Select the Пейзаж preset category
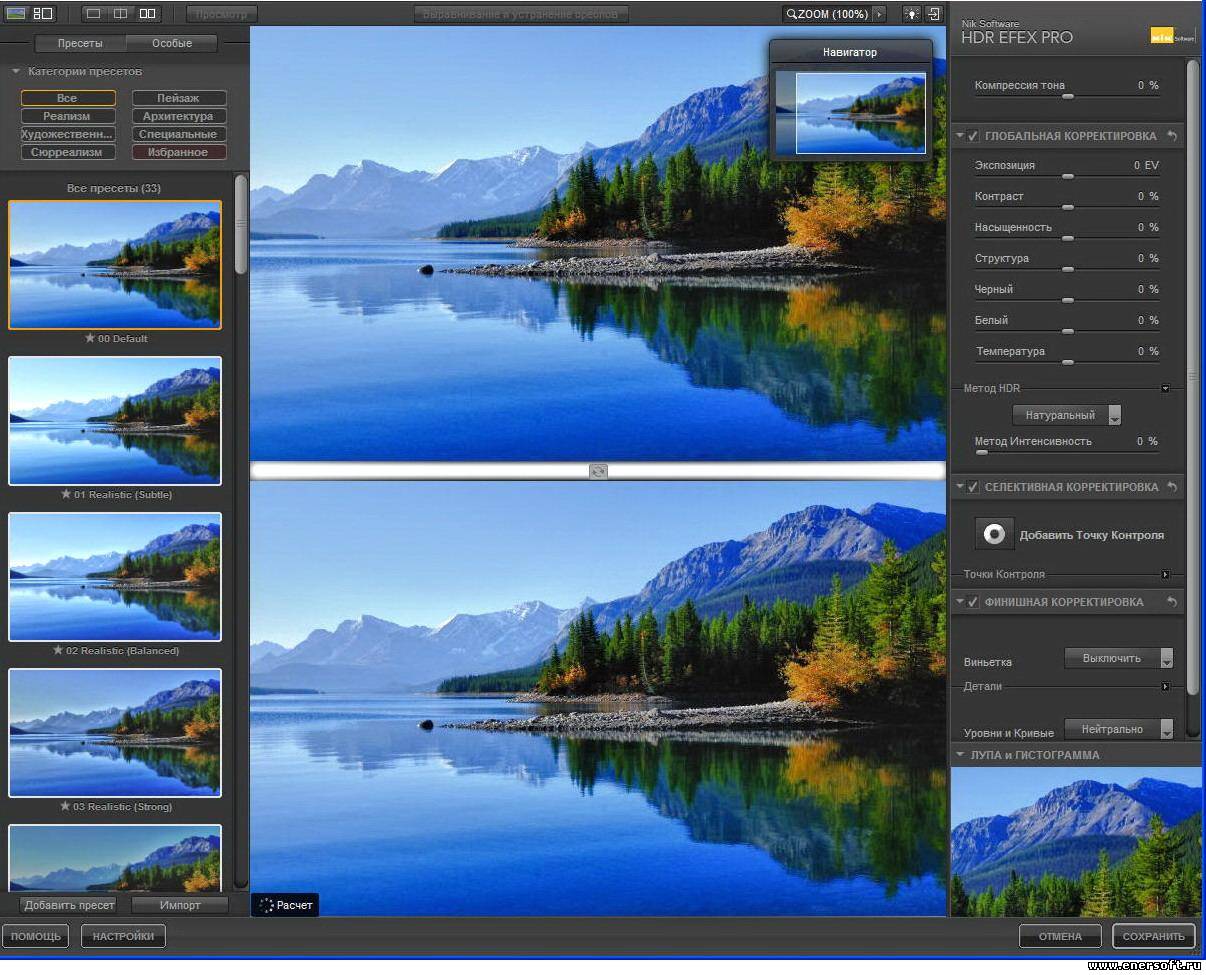 178,98
